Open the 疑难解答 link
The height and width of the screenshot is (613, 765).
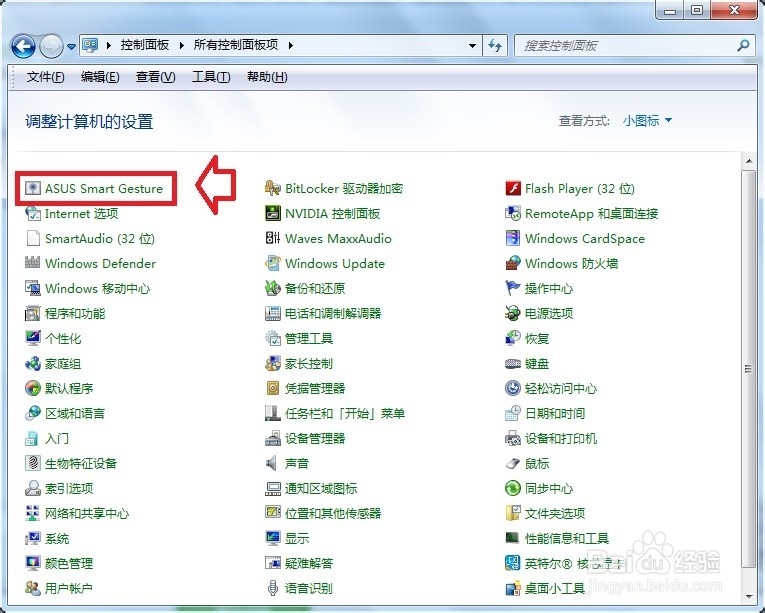coord(309,563)
